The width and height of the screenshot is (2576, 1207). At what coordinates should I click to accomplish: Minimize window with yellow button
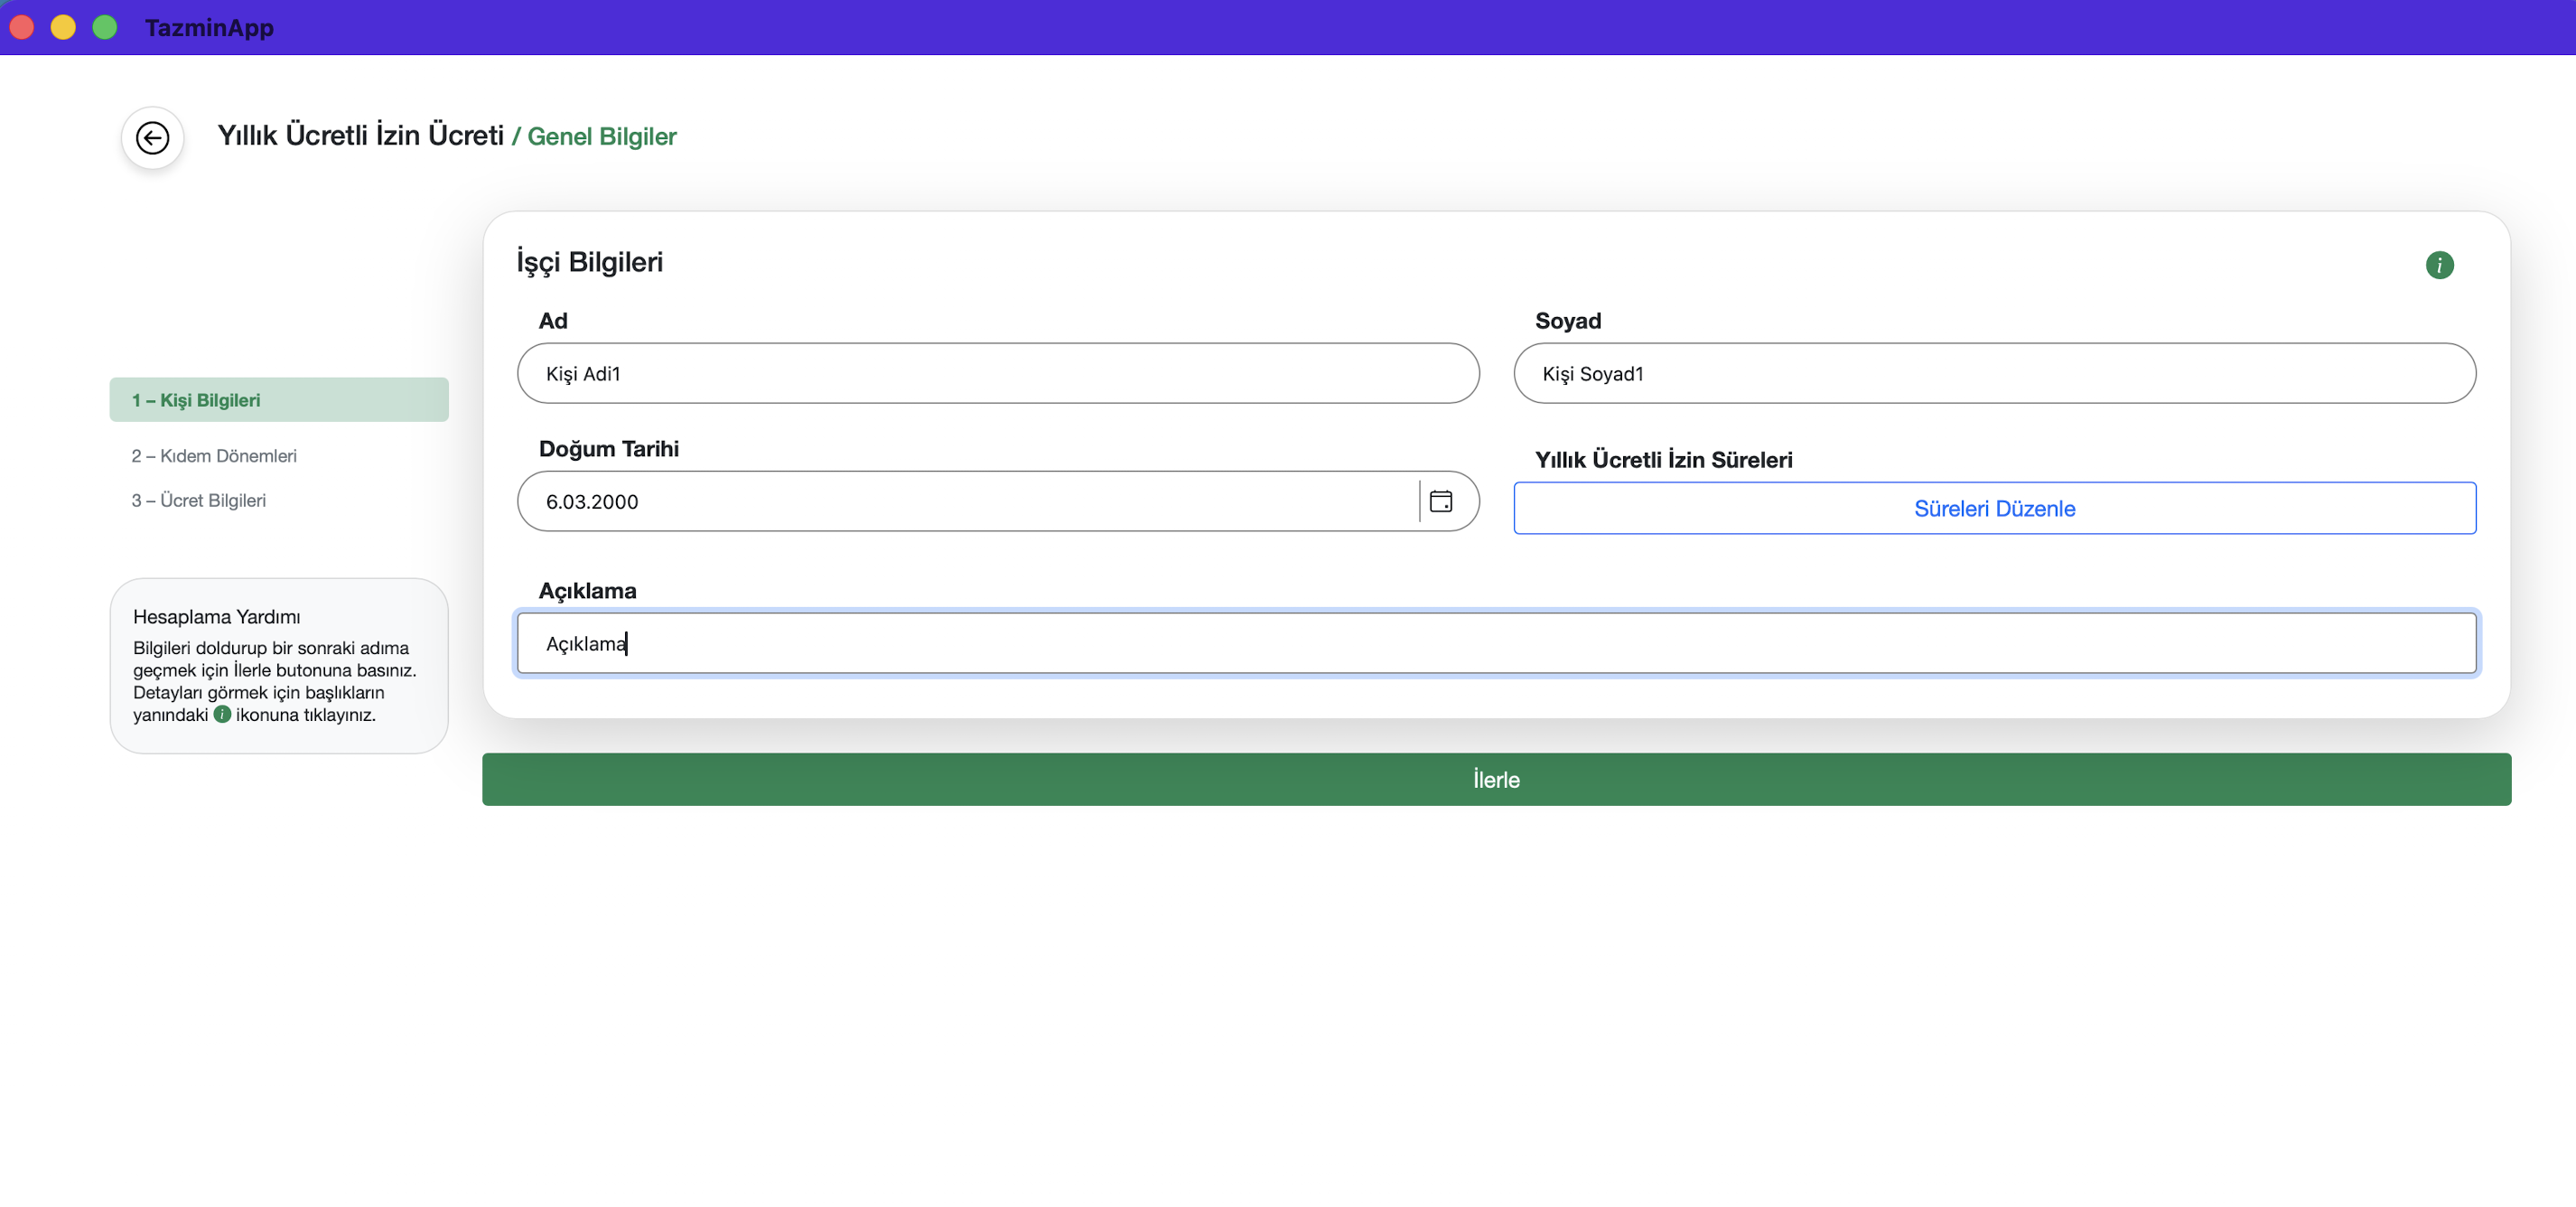pos(63,27)
